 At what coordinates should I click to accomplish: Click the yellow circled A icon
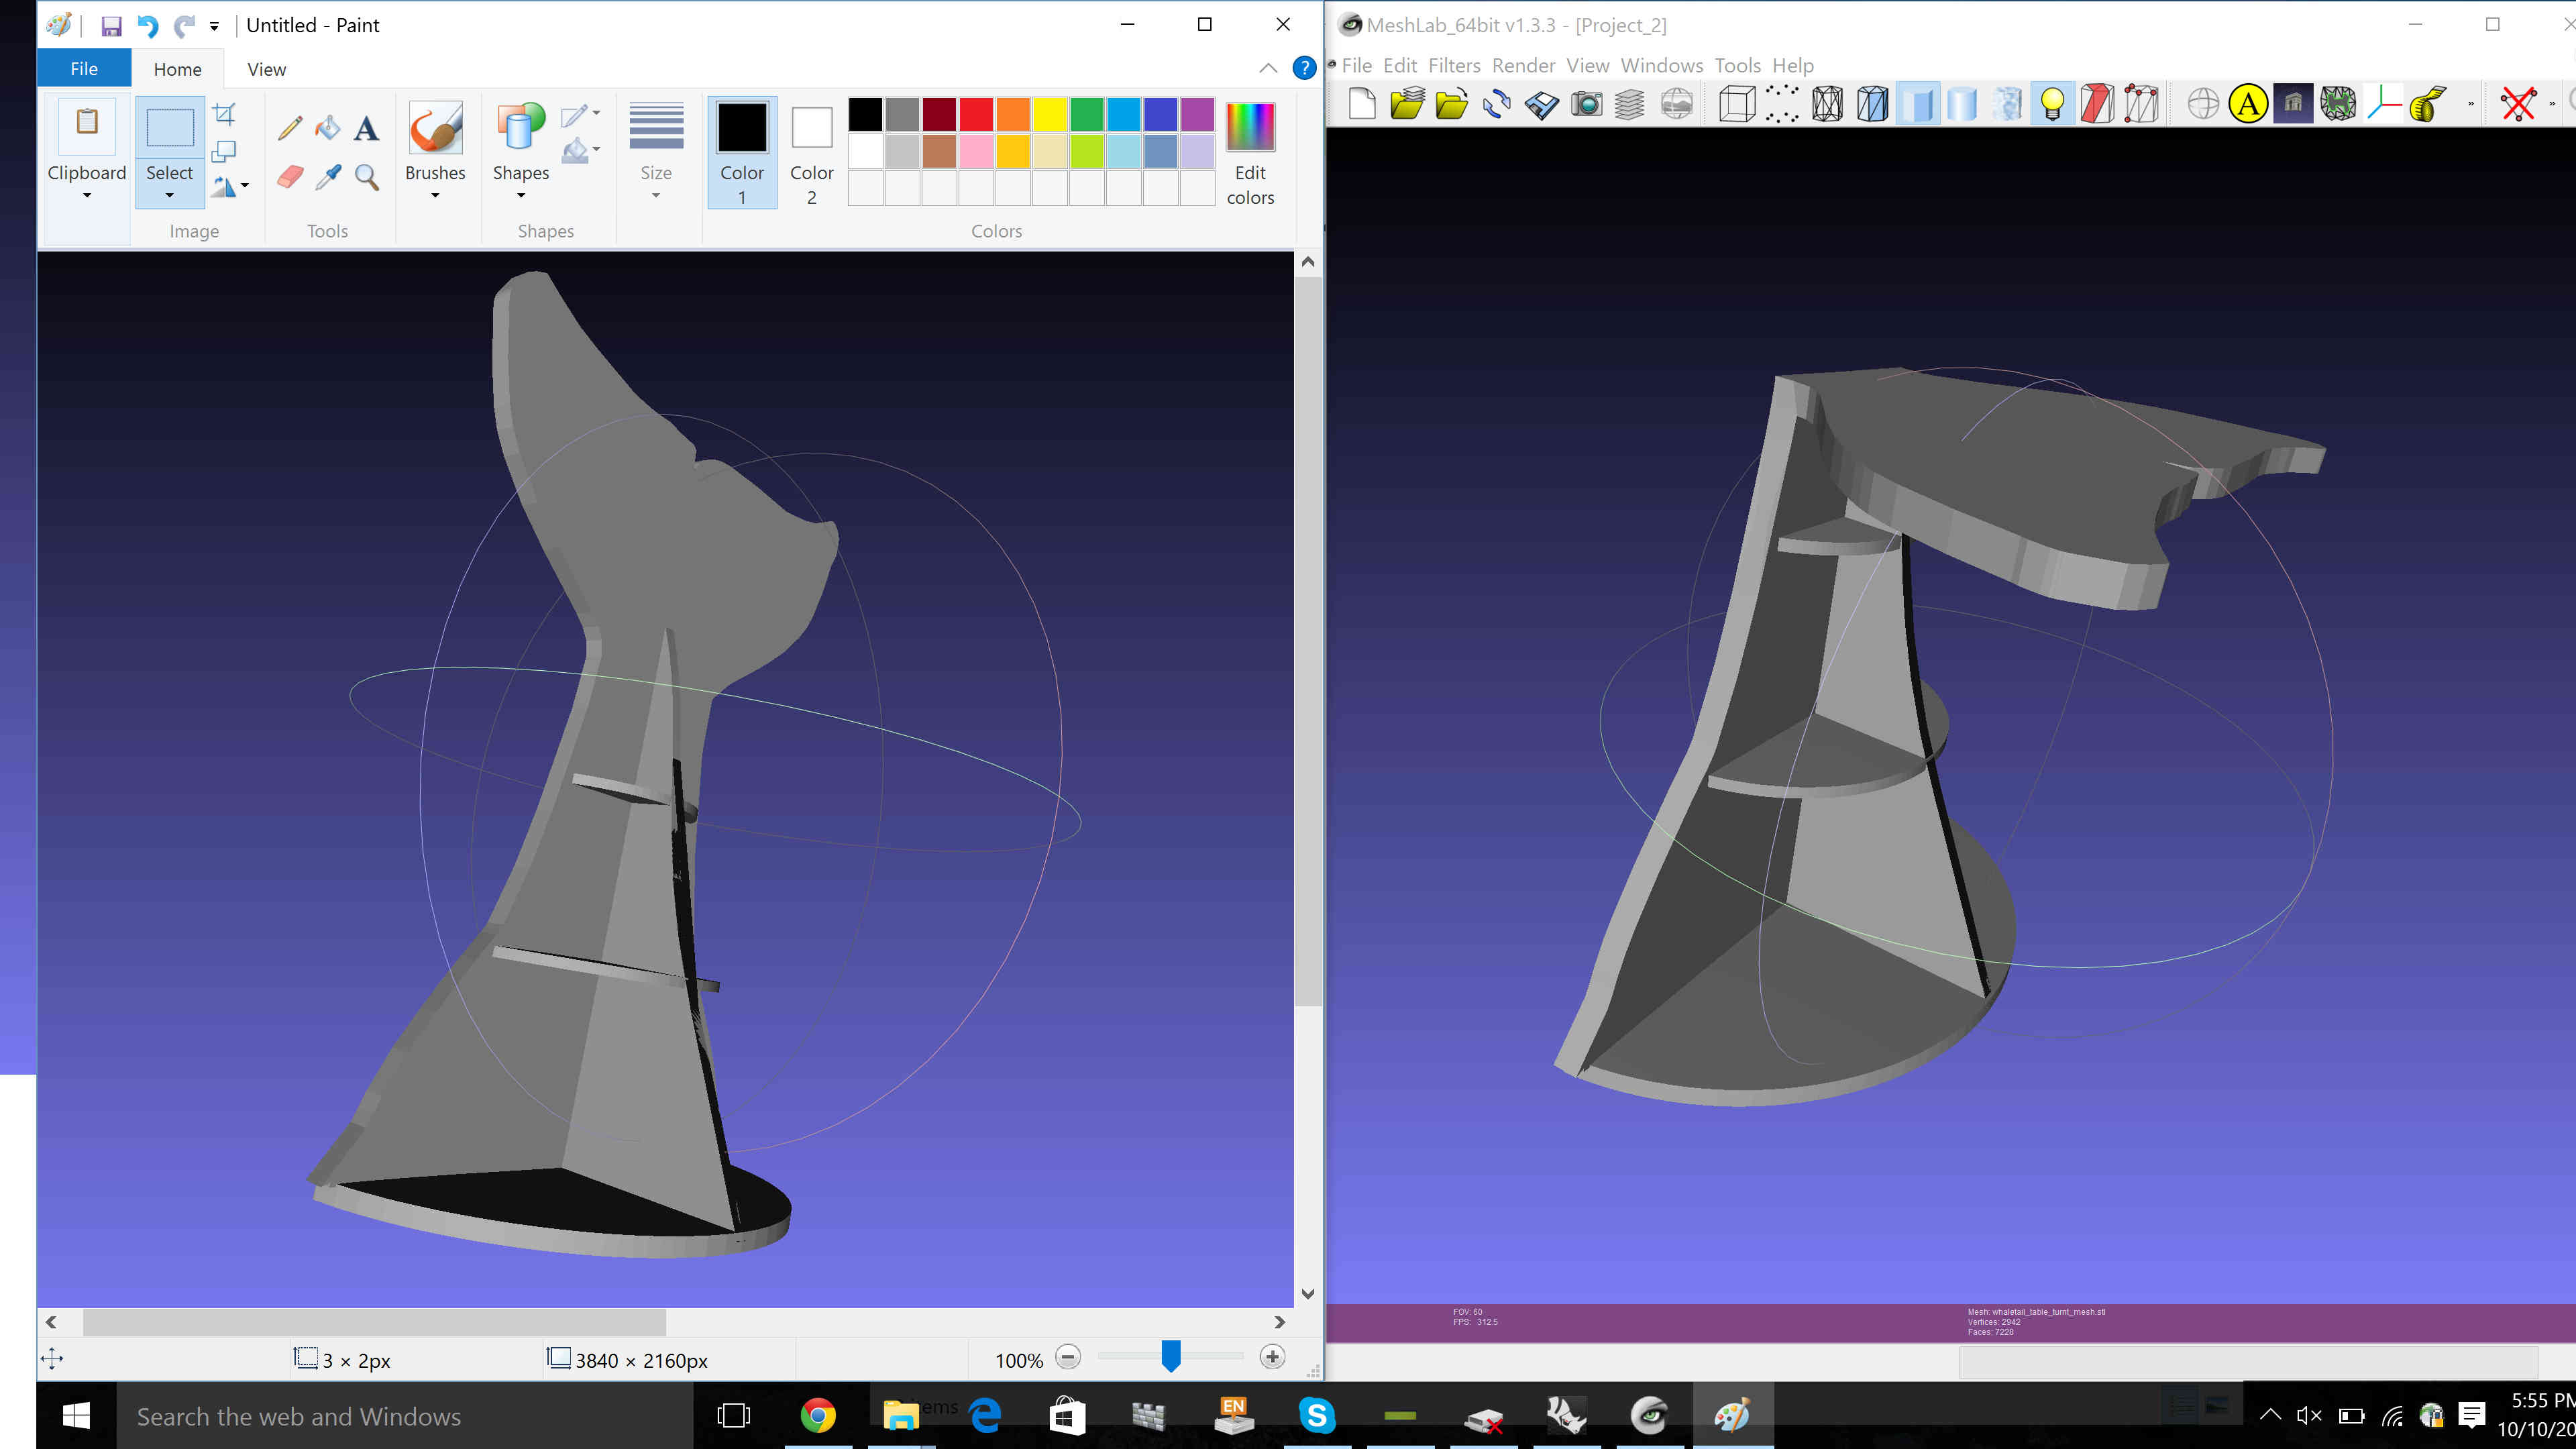tap(2248, 103)
